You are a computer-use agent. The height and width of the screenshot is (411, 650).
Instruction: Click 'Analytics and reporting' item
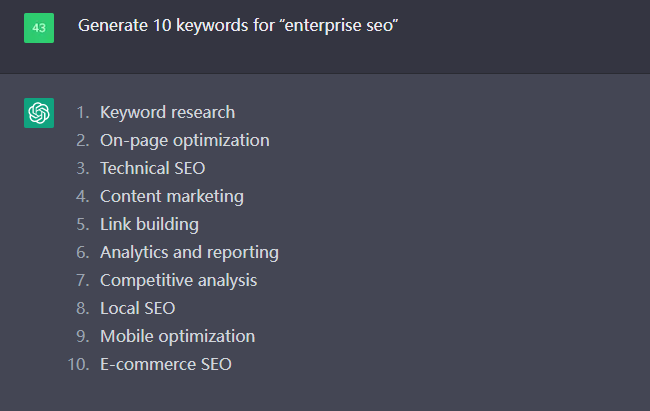189,253
